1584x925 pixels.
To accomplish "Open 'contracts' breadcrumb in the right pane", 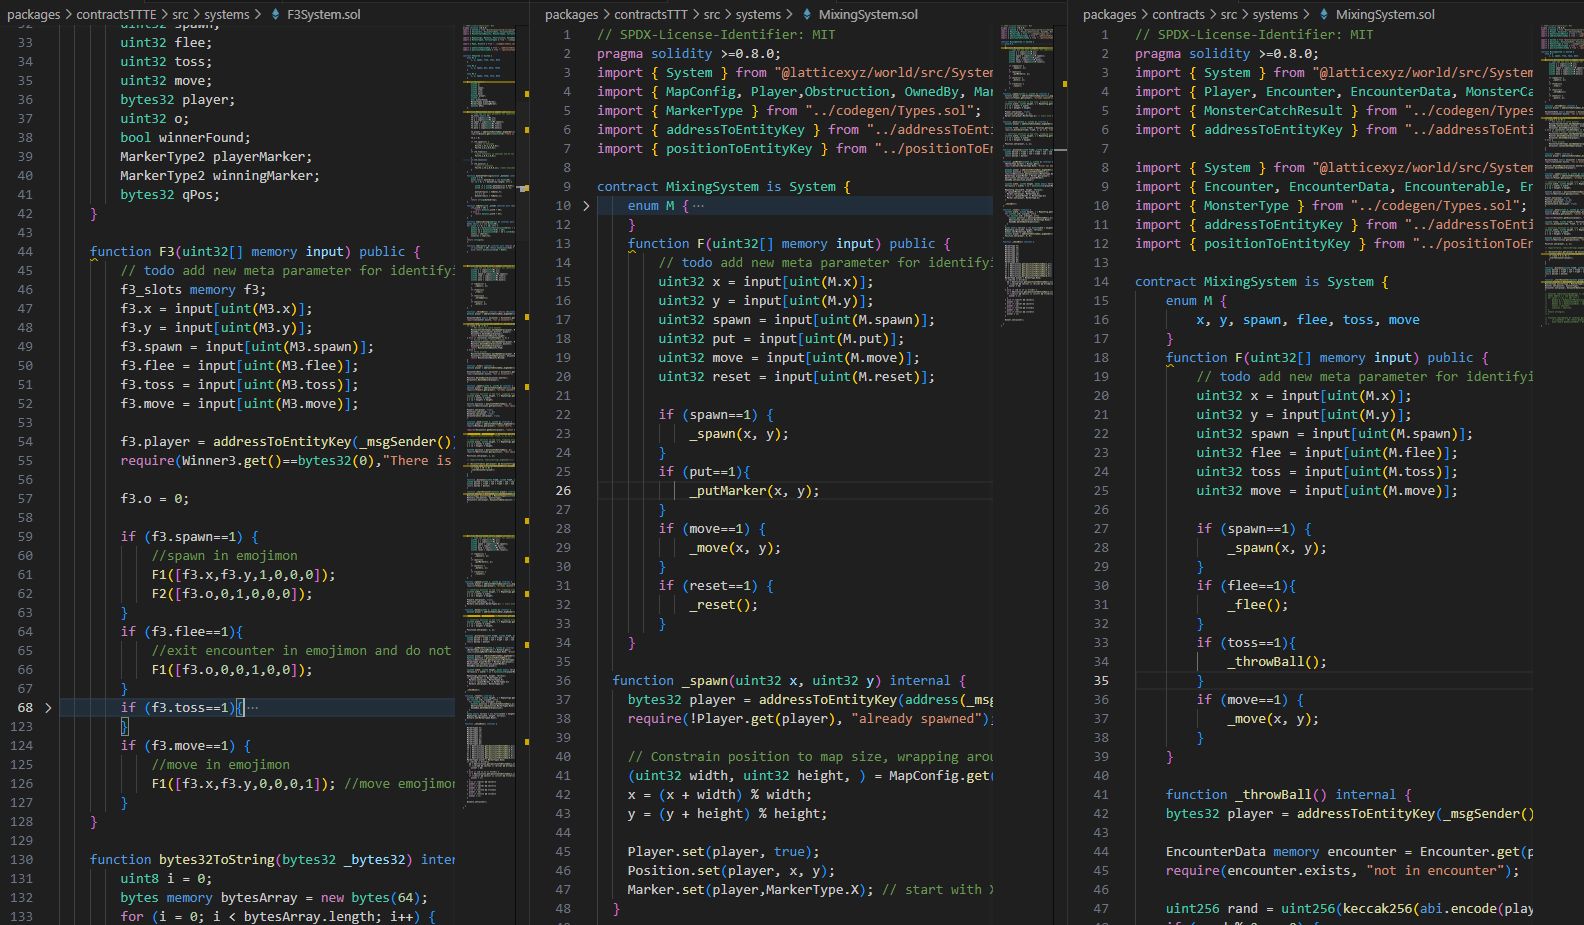I will point(1179,15).
